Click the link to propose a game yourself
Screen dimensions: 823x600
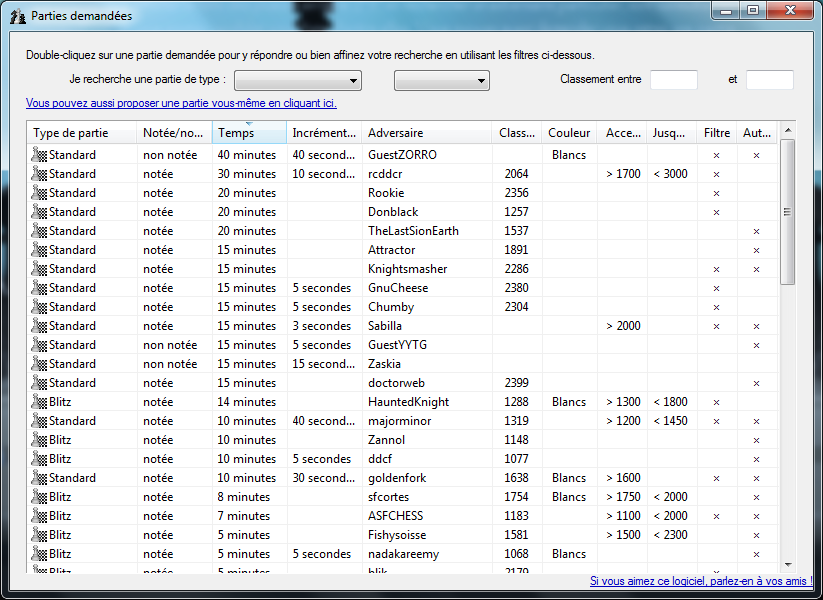tap(181, 103)
